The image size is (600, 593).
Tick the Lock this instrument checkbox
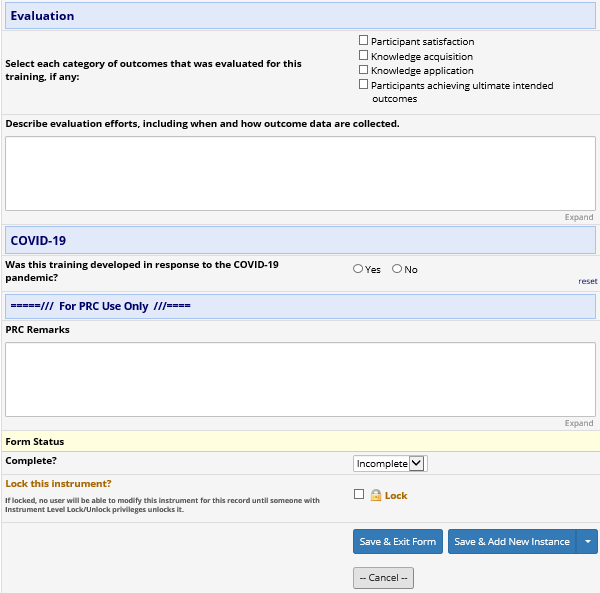point(359,494)
